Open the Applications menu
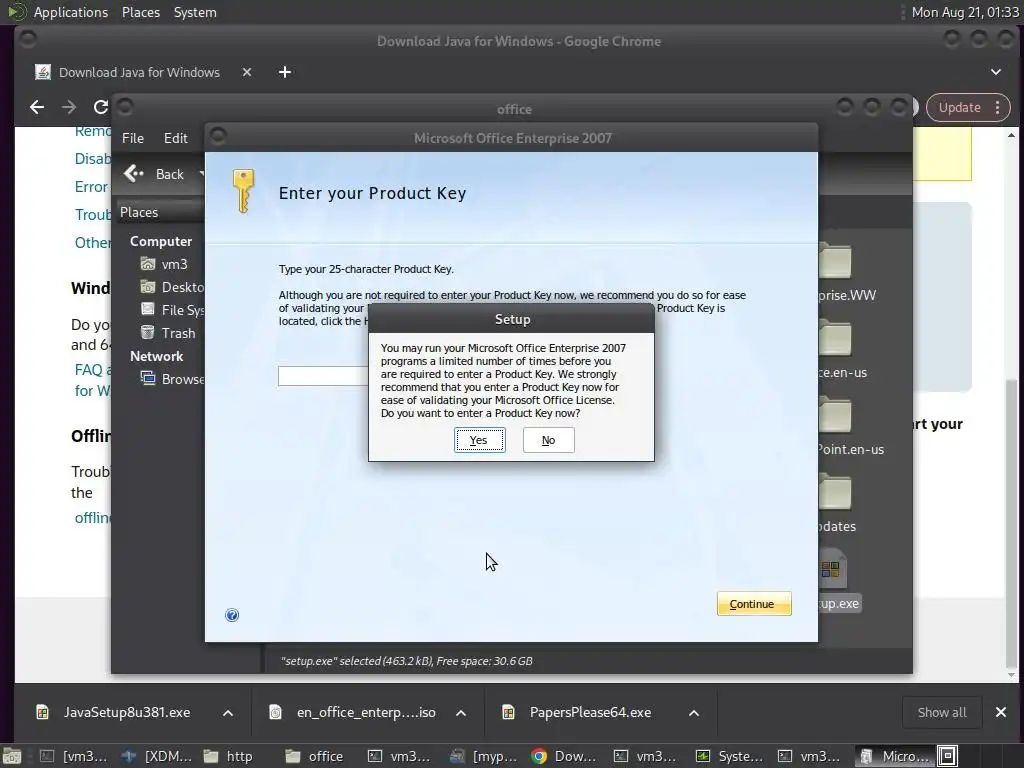The height and width of the screenshot is (768, 1024). coord(71,12)
